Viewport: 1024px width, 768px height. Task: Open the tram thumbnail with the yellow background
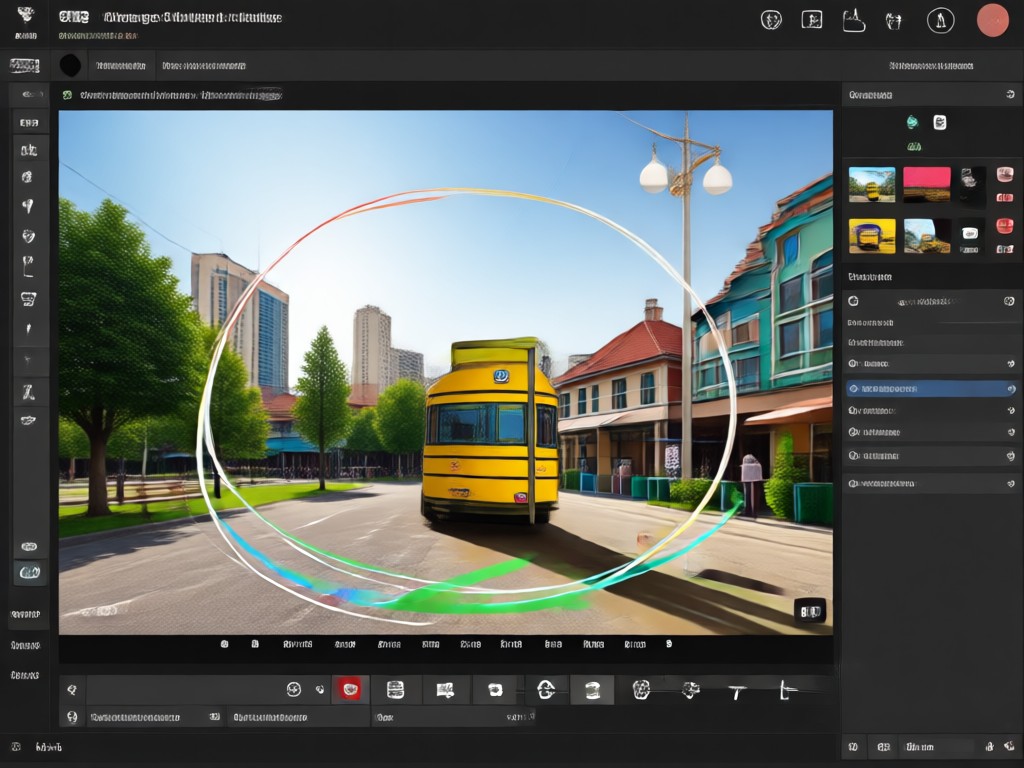pos(872,236)
